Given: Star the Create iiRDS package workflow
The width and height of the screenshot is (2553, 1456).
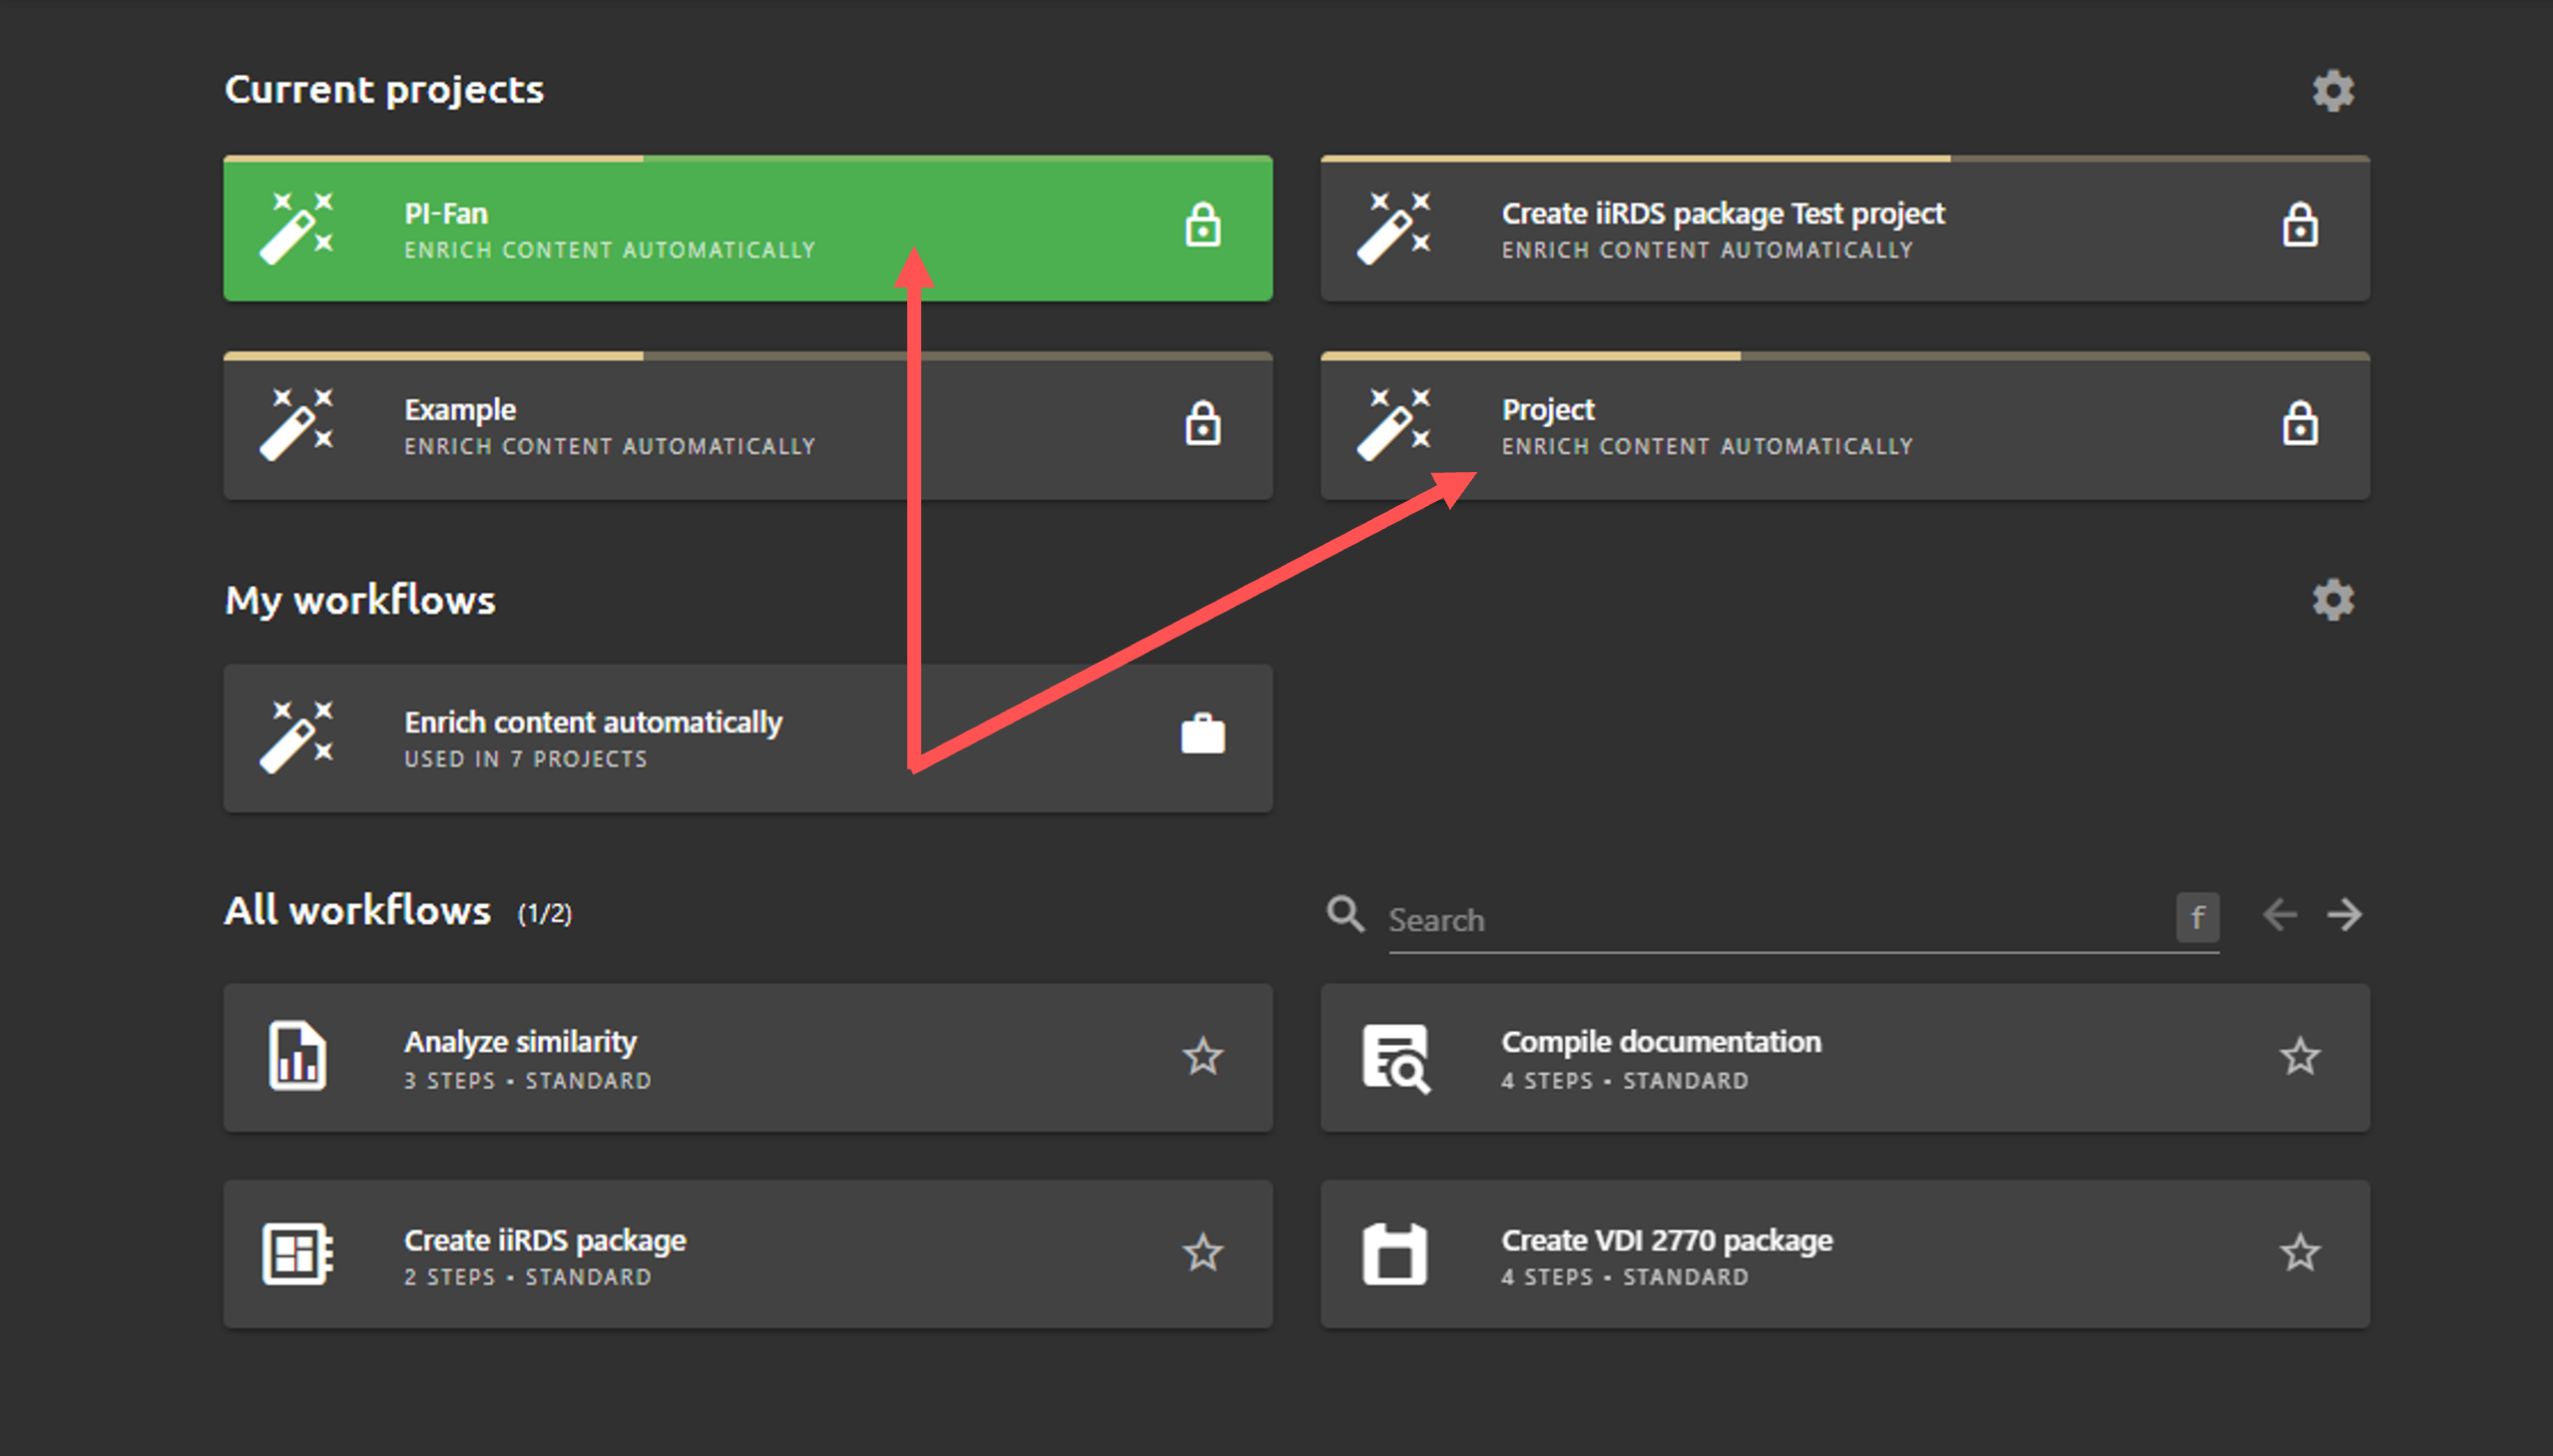Looking at the screenshot, I should pyautogui.click(x=1202, y=1253).
